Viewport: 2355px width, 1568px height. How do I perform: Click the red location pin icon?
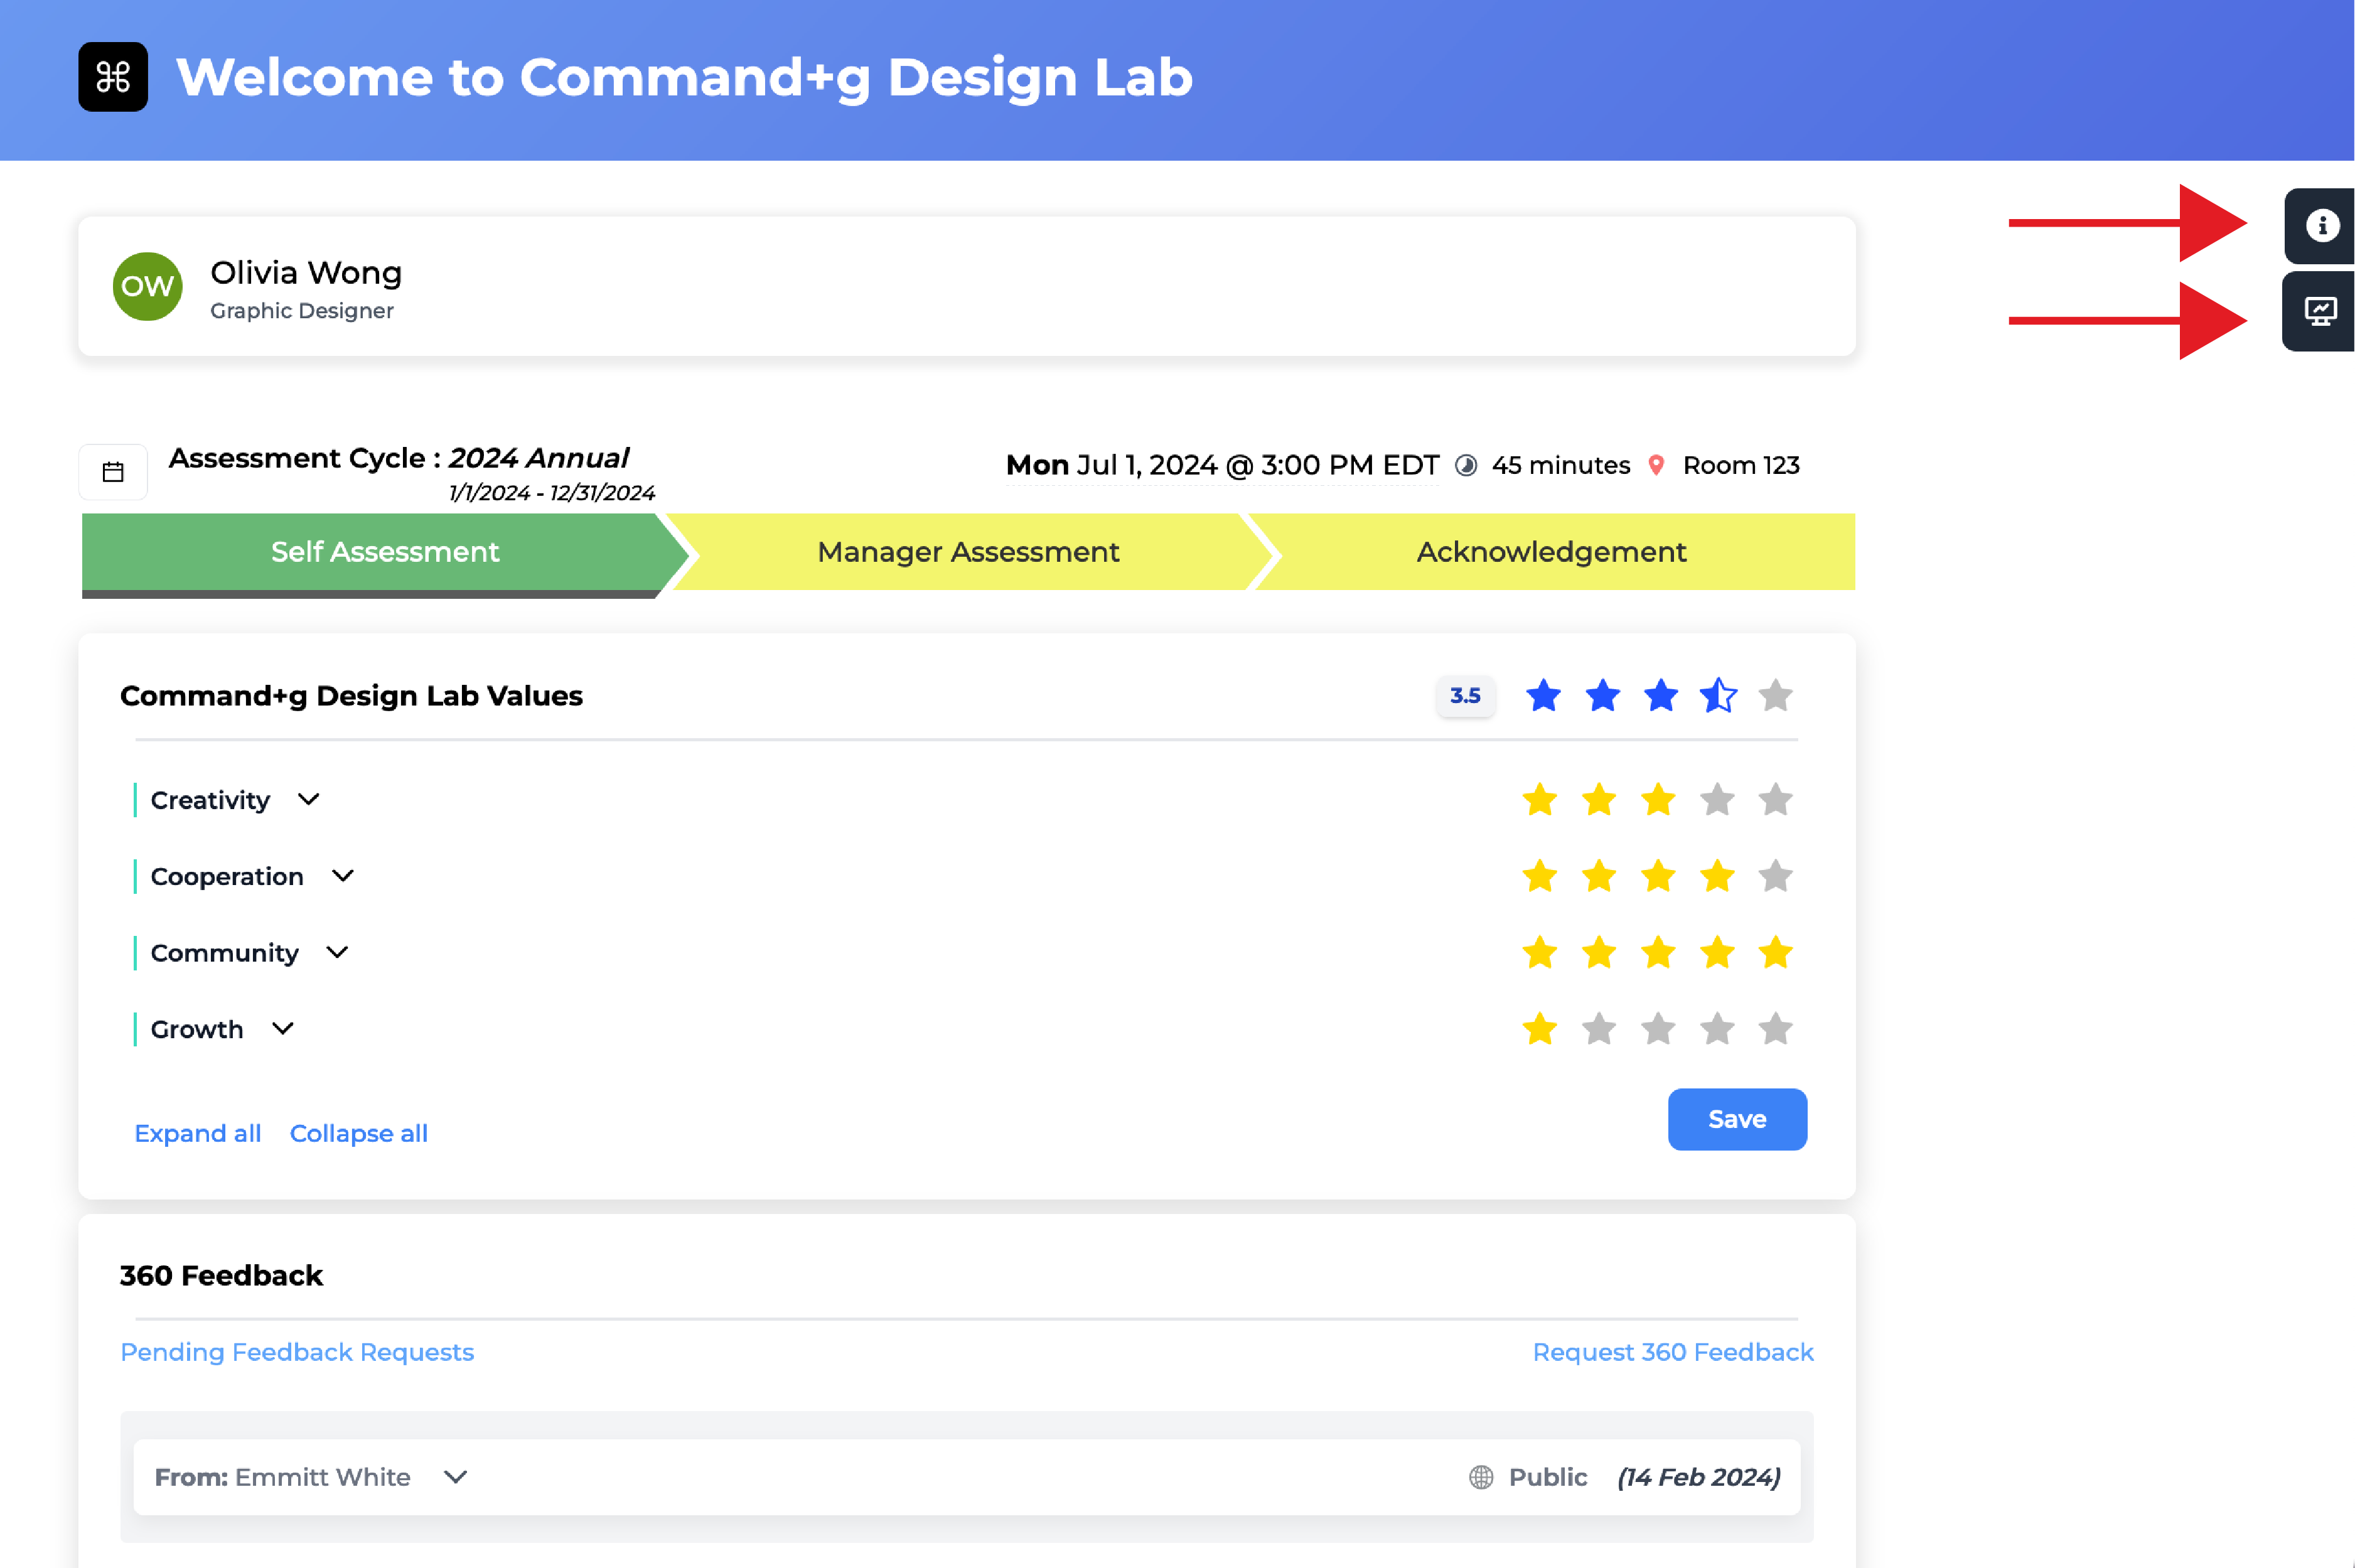[1656, 465]
